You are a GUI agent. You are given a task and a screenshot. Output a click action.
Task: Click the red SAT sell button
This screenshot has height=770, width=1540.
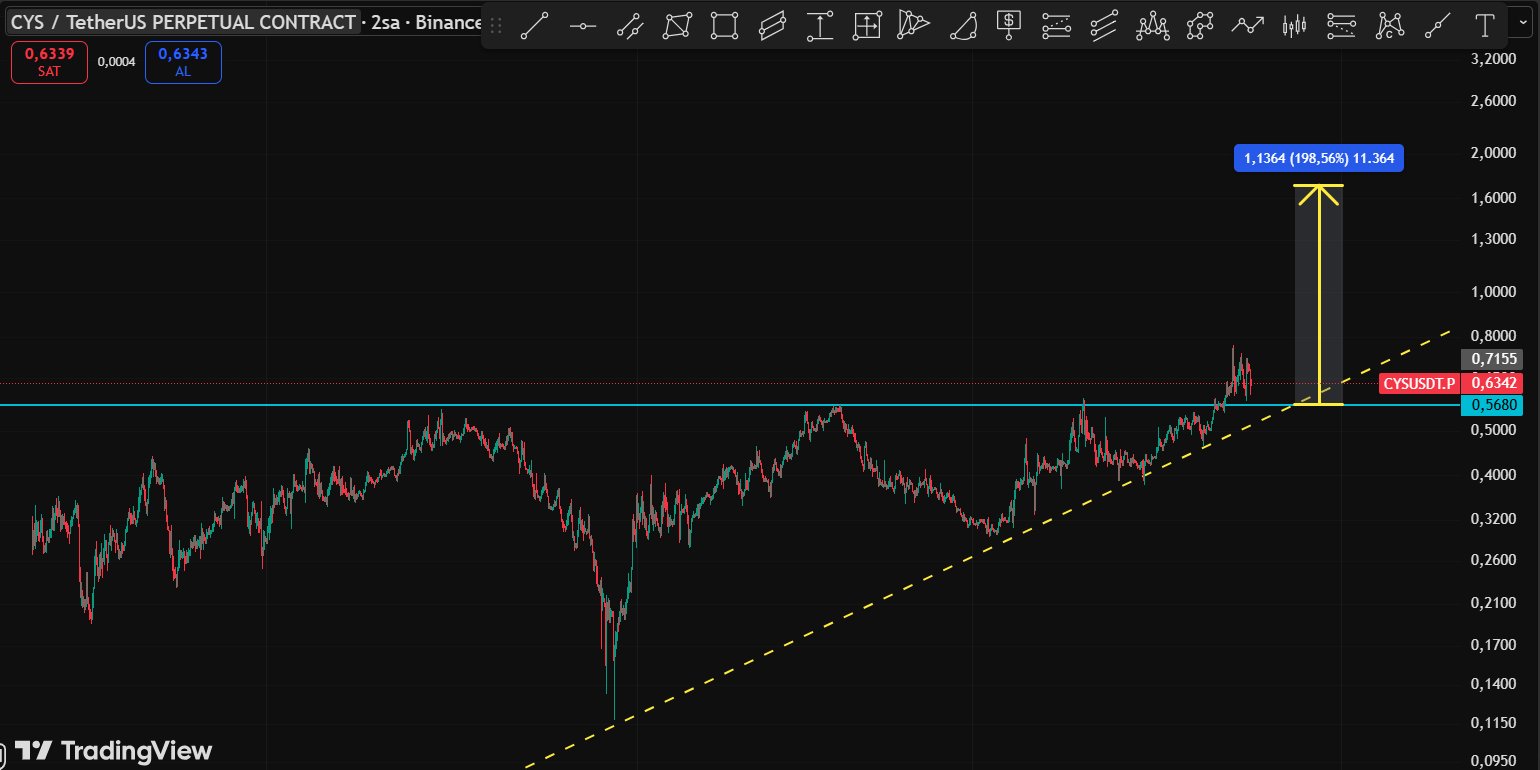tap(49, 62)
